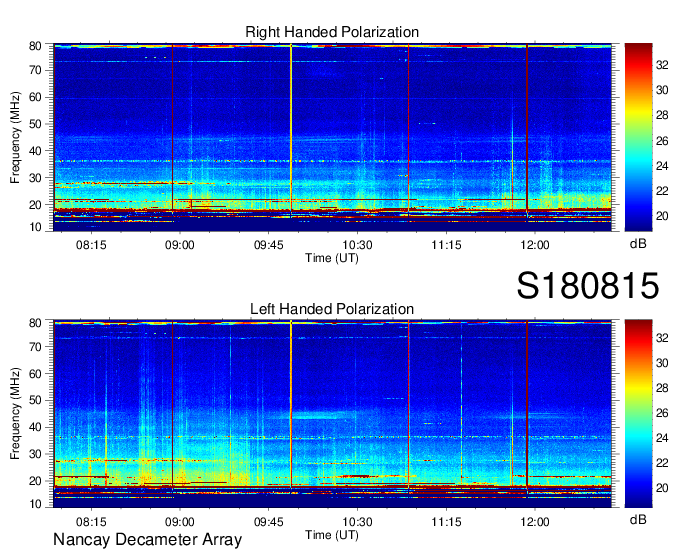This screenshot has width=680, height=552.
Task: Click the bottom colorbar's 30 dB label
Action: coord(662,363)
